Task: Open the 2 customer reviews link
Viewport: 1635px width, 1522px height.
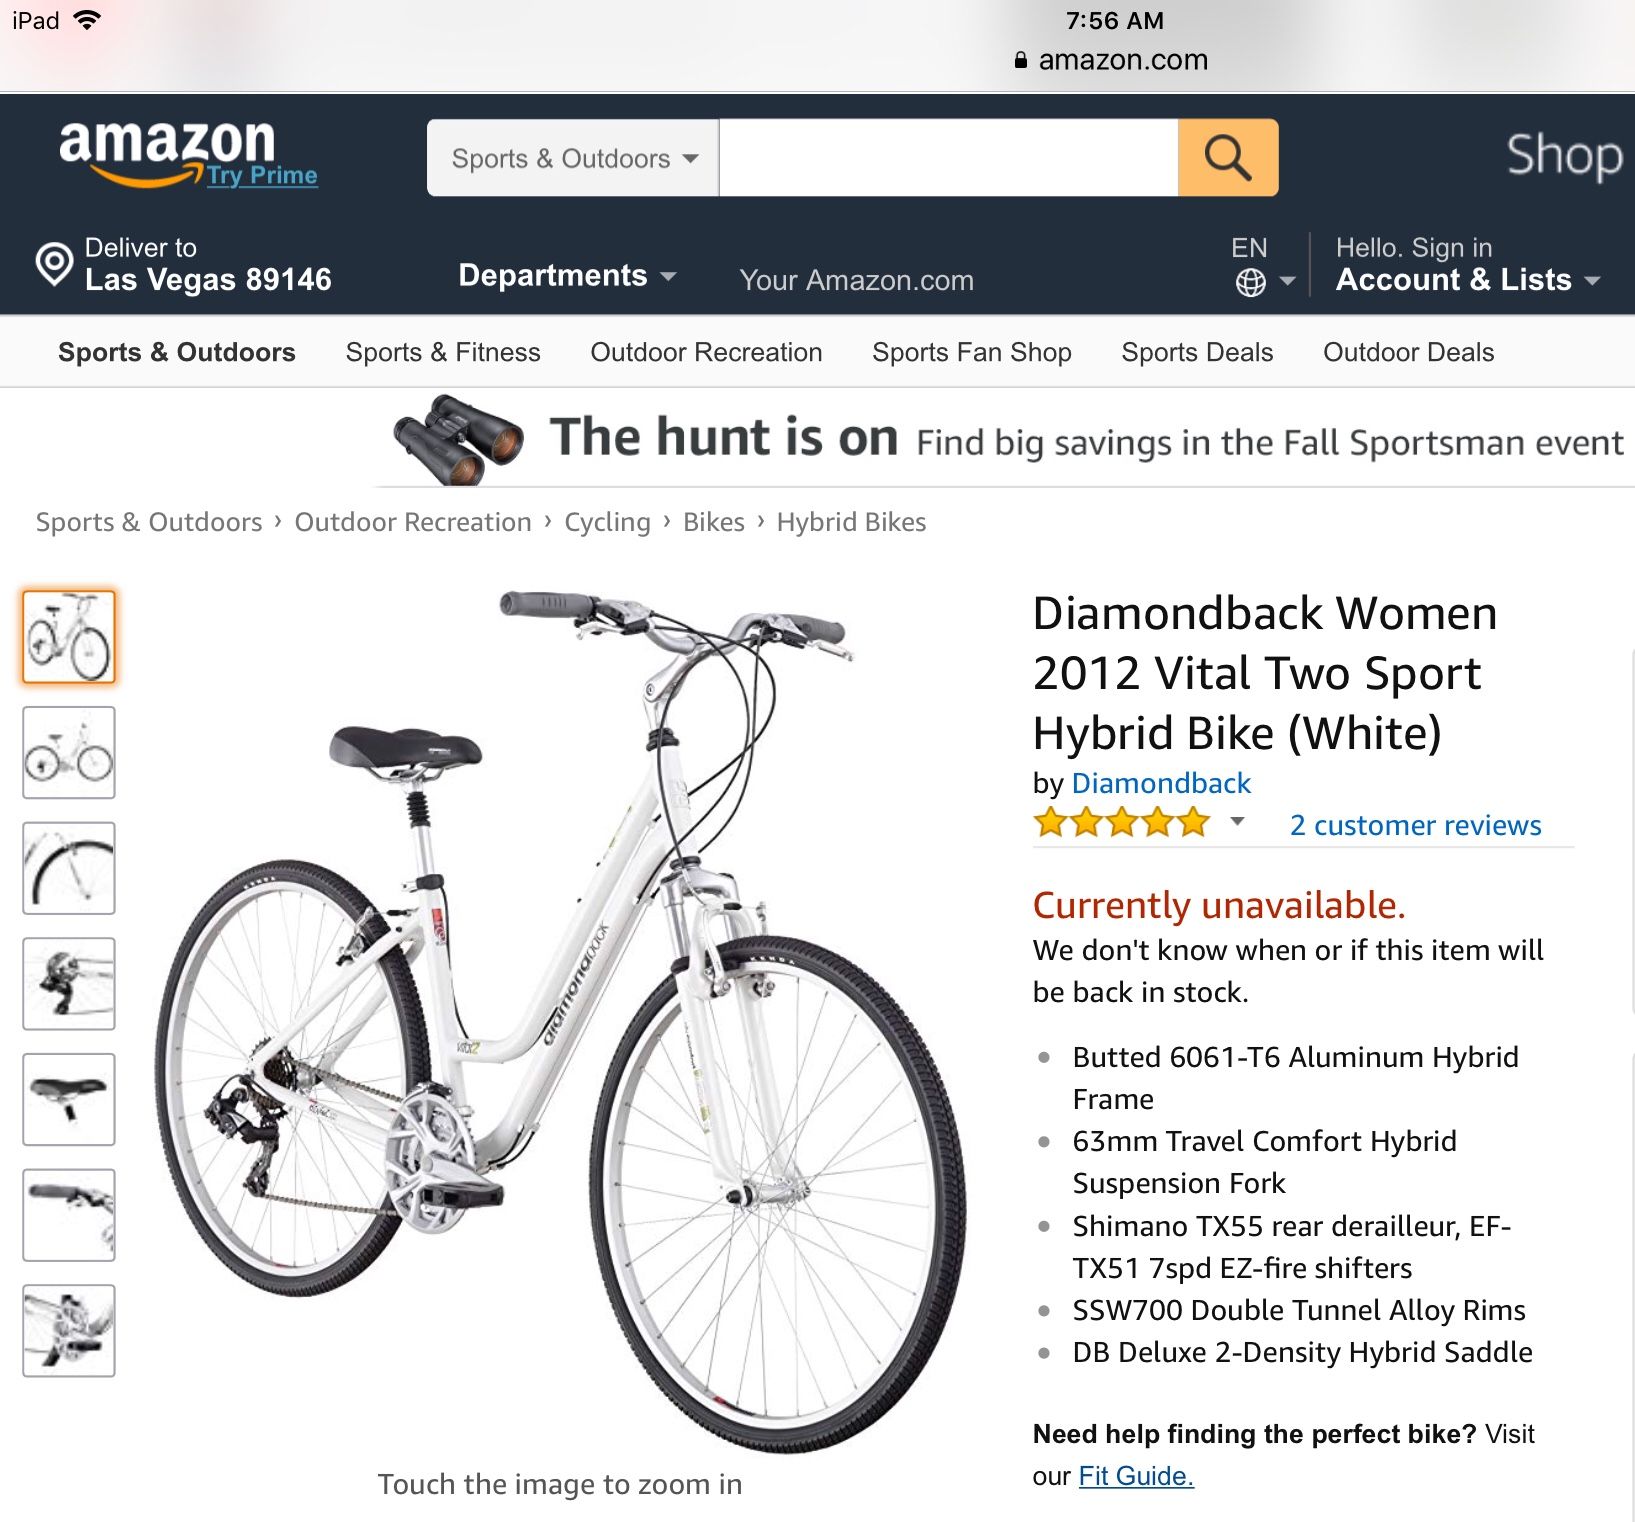Action: (x=1415, y=825)
